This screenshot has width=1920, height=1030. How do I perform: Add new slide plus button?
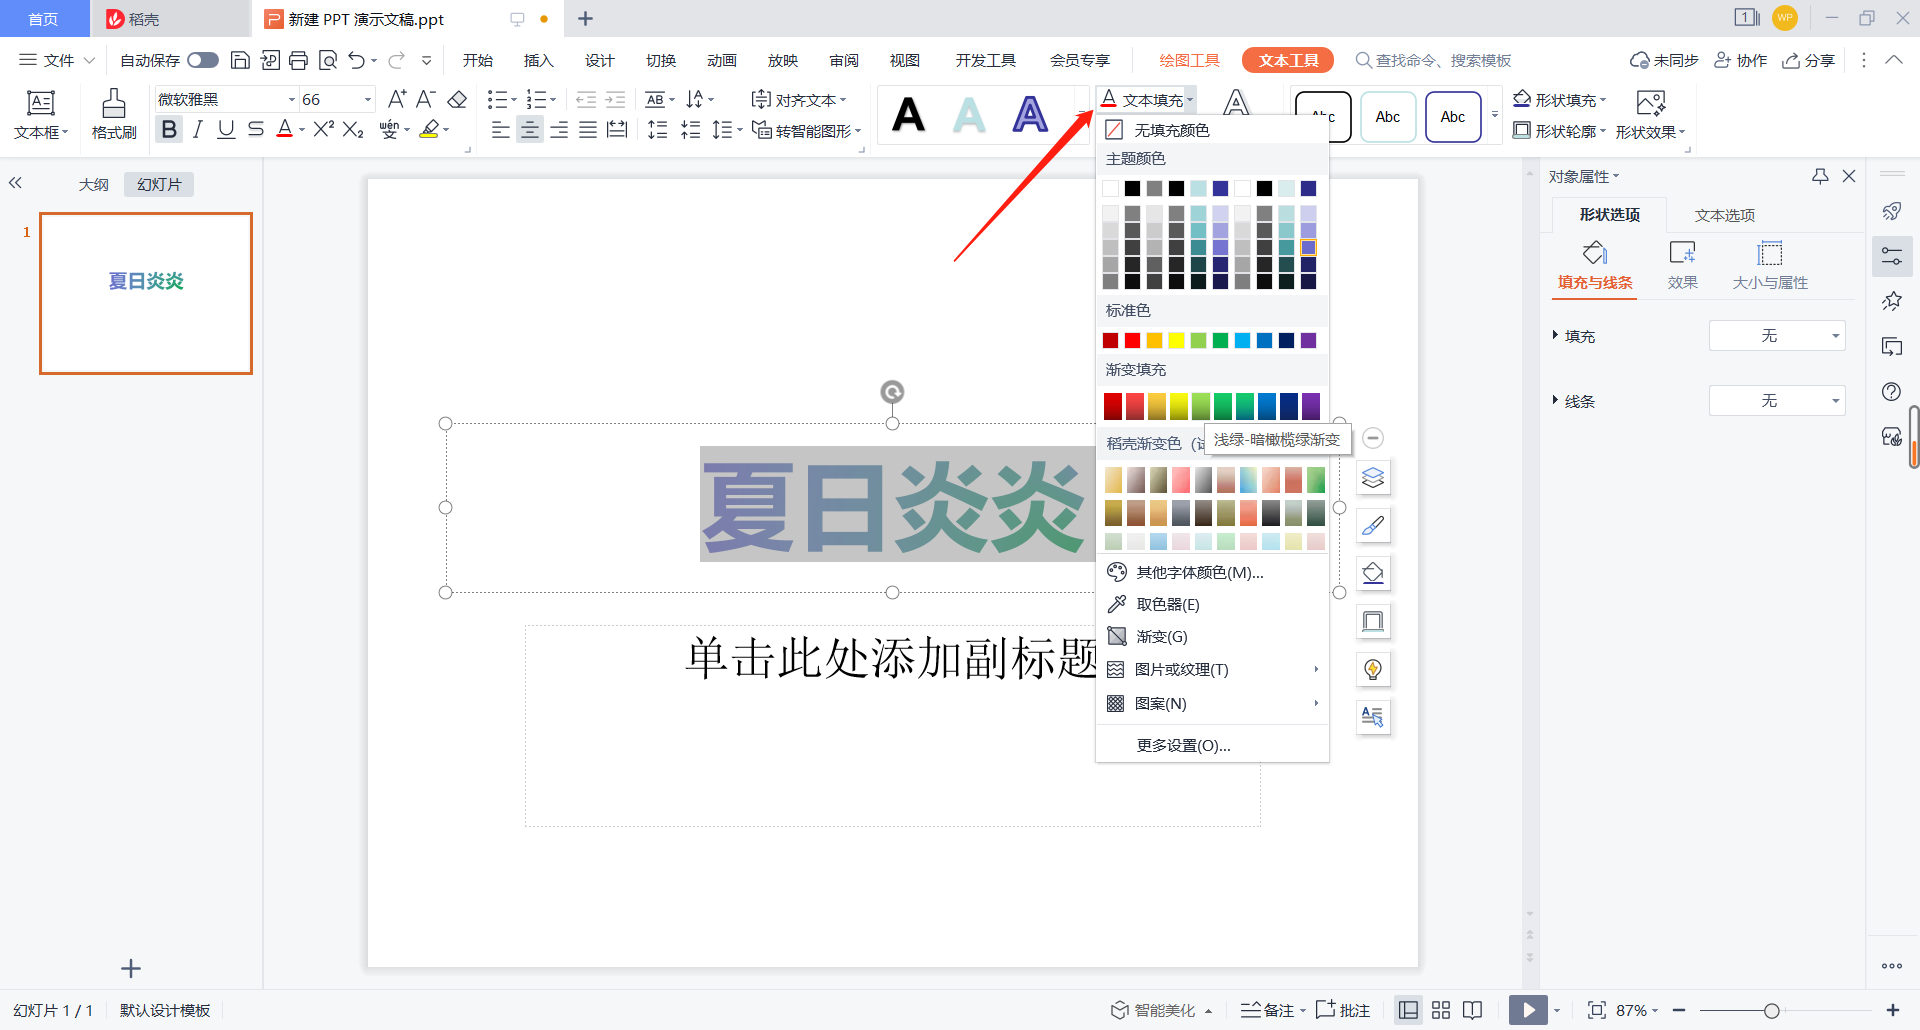pyautogui.click(x=131, y=968)
